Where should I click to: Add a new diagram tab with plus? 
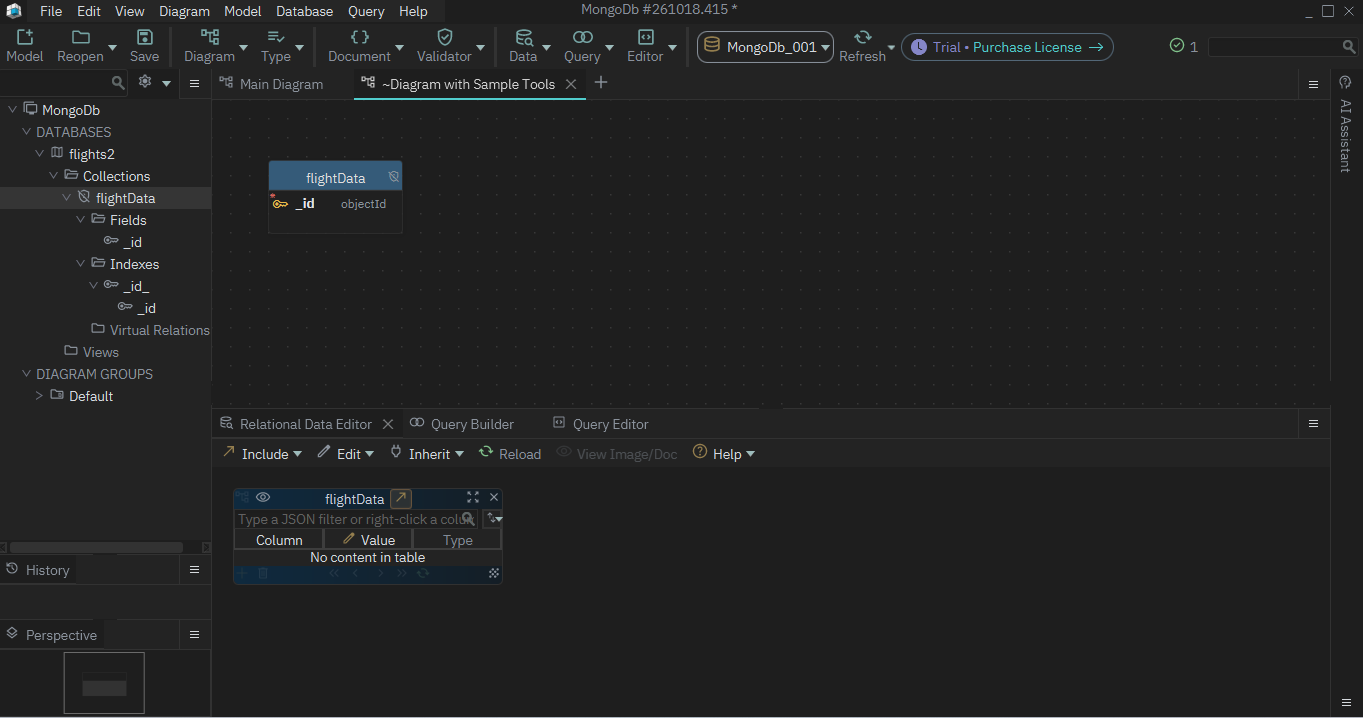[x=601, y=83]
